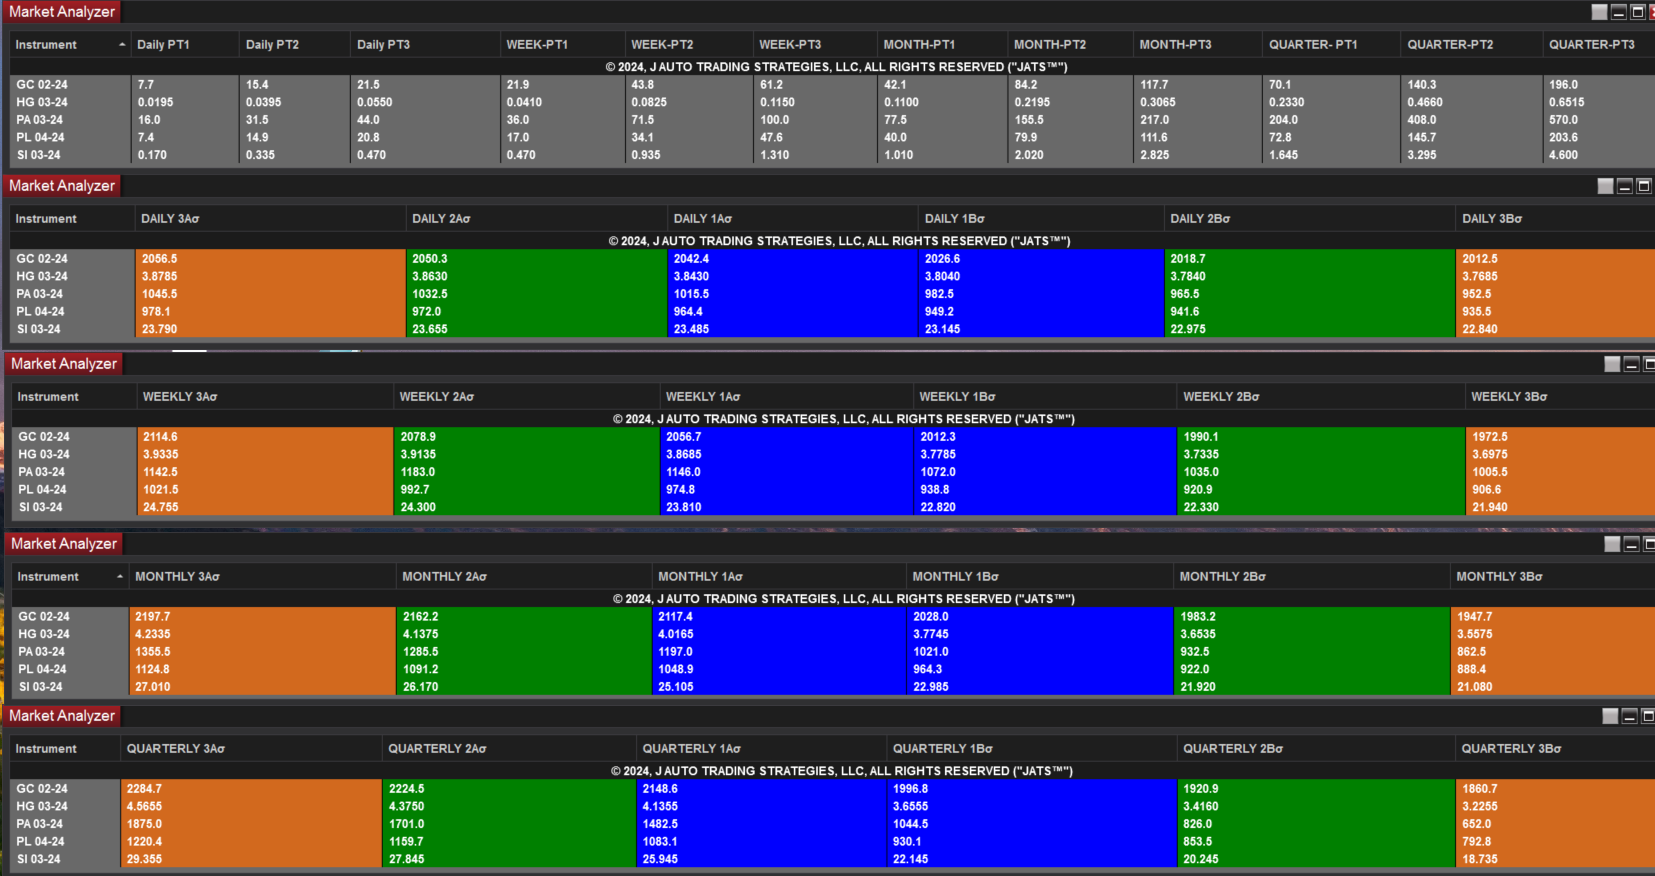Sort by the MONTH-PT1 column
Viewport: 1655px width, 876px height.
pos(942,45)
